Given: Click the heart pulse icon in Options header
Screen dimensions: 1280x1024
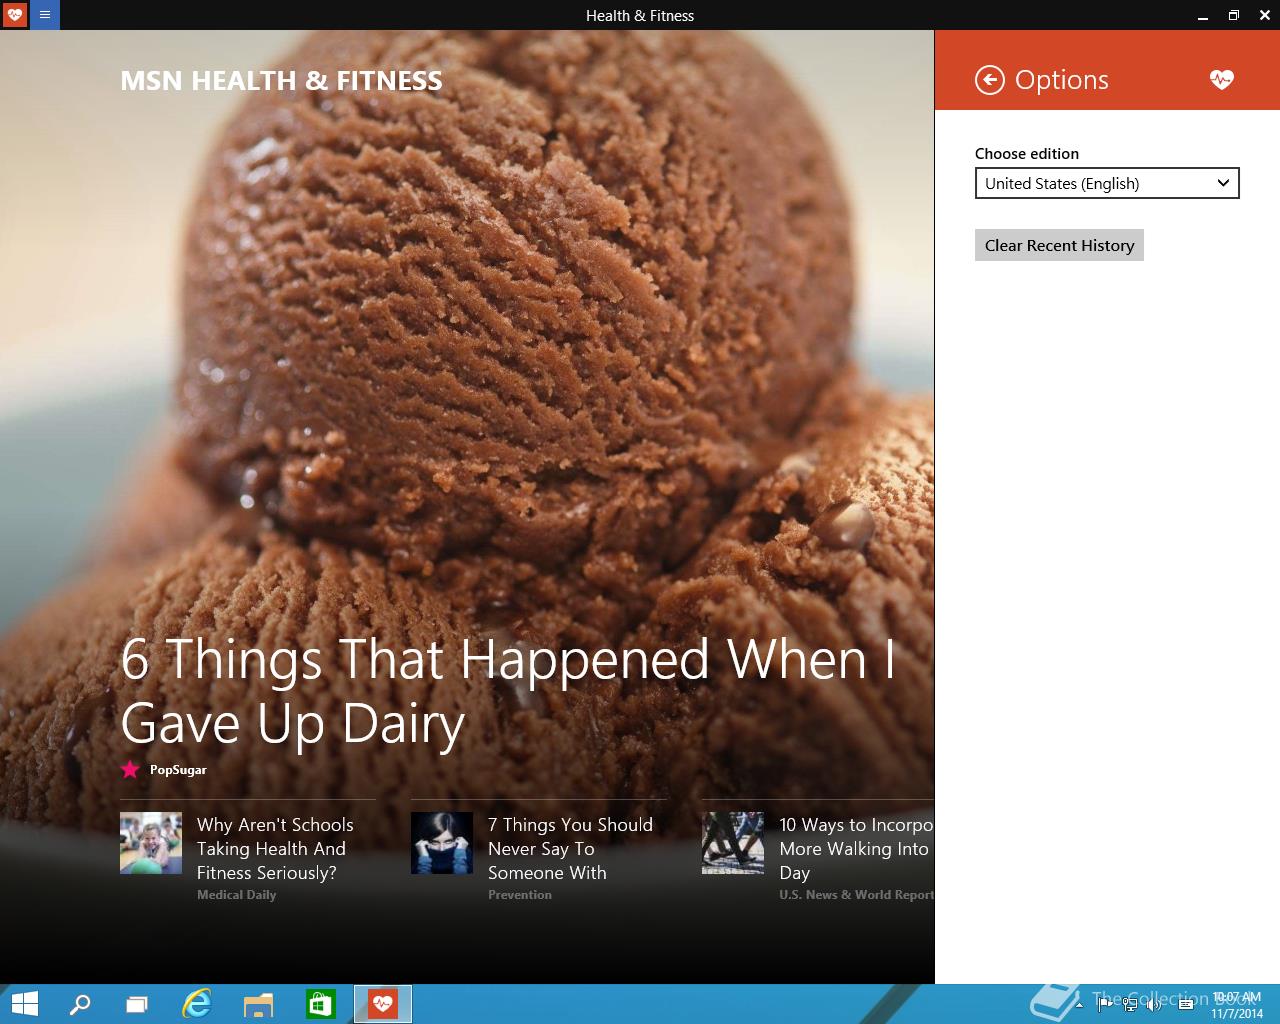Looking at the screenshot, I should click(1221, 80).
